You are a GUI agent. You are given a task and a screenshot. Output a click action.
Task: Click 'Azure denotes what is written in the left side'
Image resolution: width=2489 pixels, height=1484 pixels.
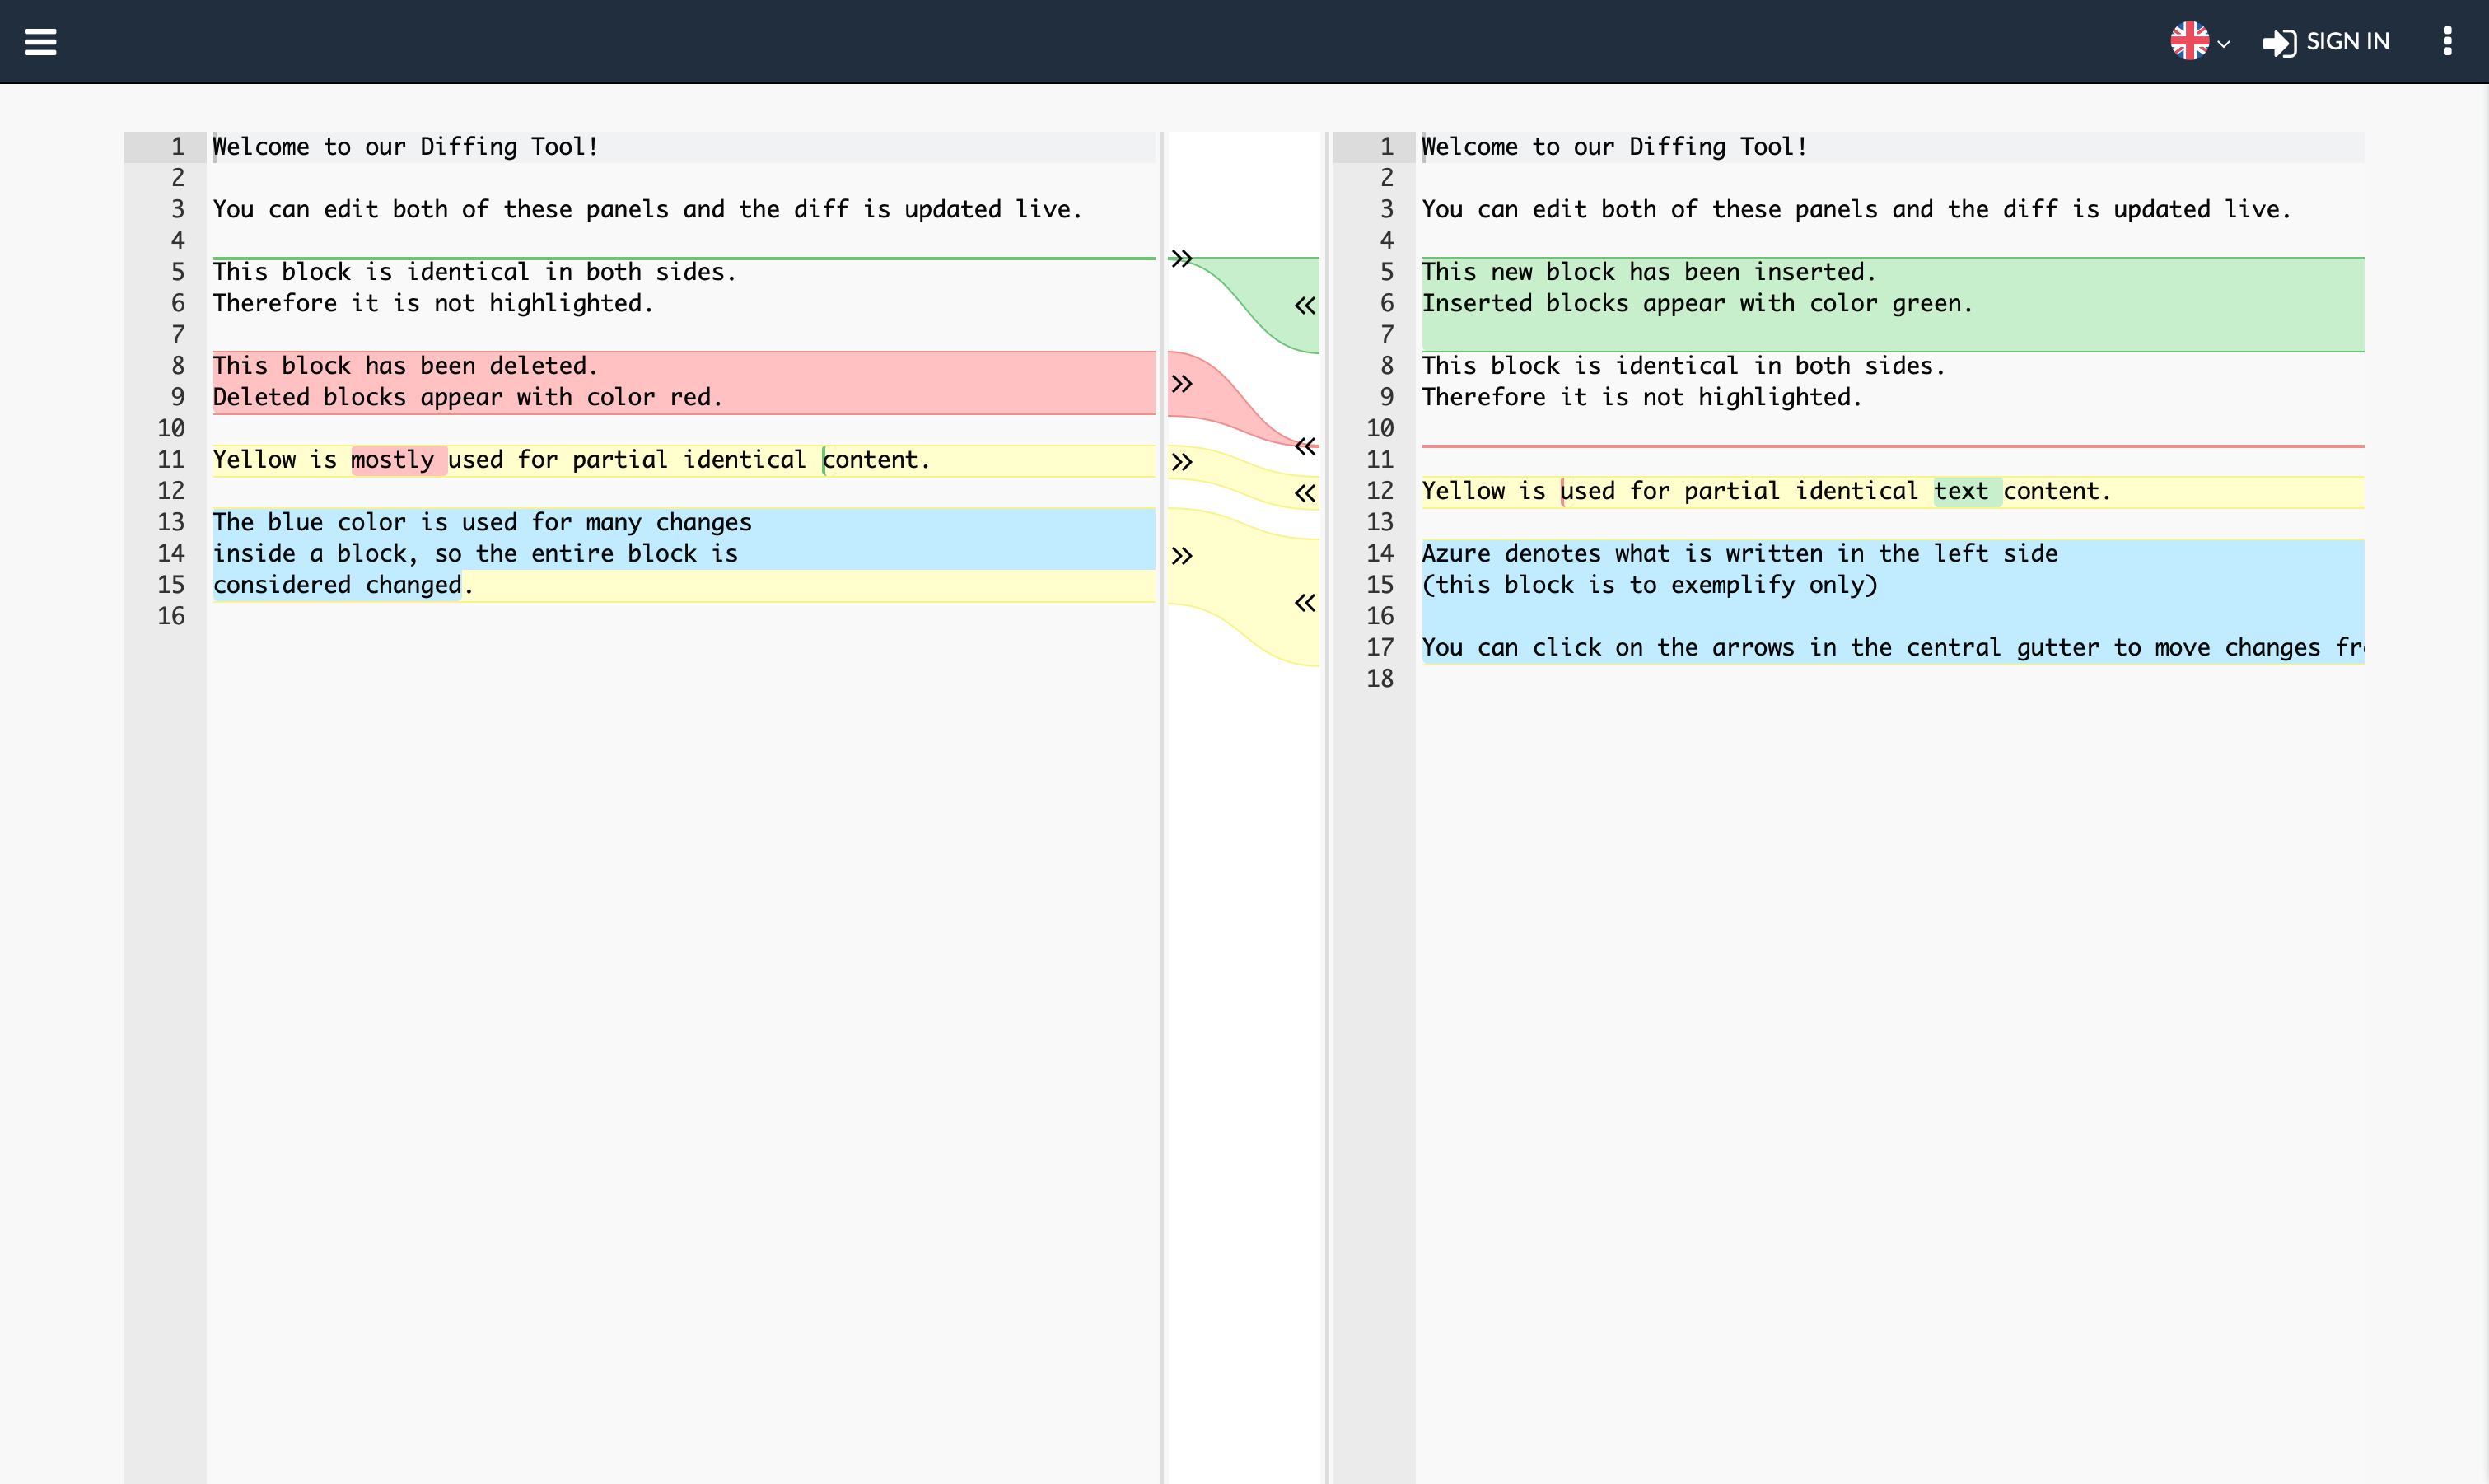(1740, 553)
